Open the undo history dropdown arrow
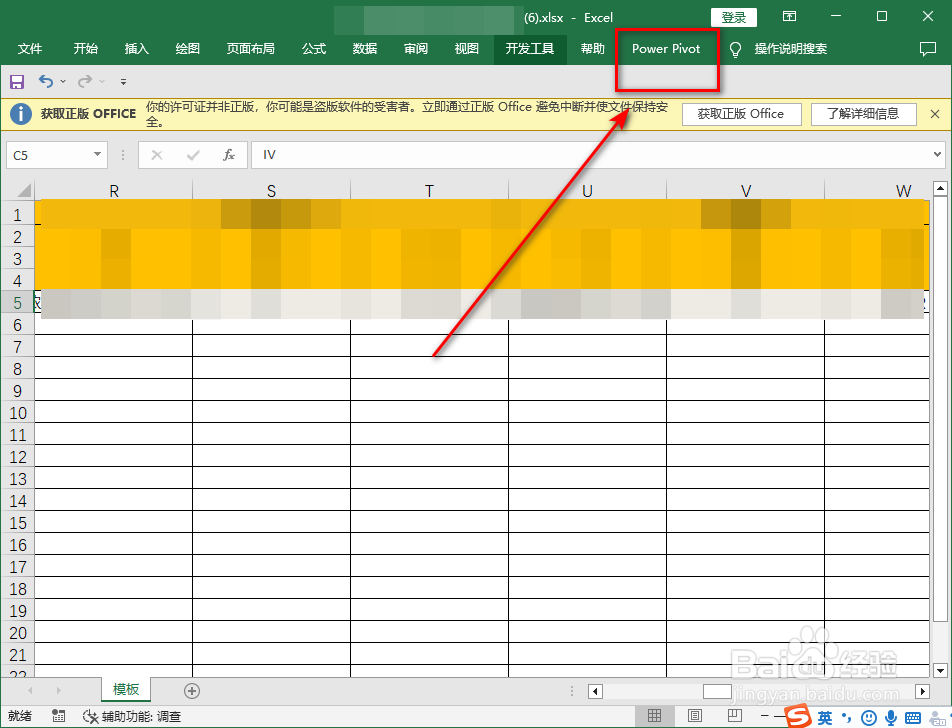 tap(63, 81)
